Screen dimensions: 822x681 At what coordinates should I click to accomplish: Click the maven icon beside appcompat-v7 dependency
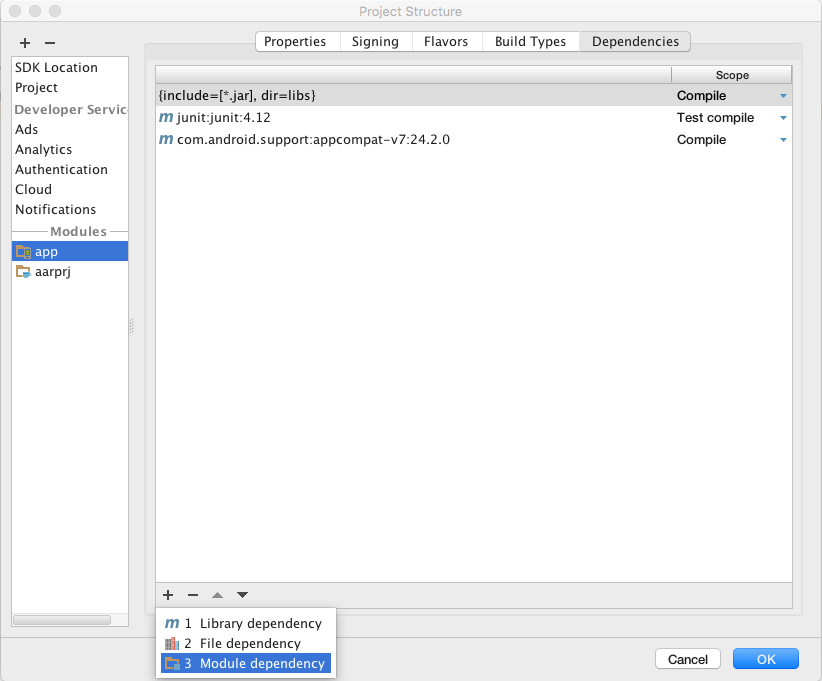point(166,139)
